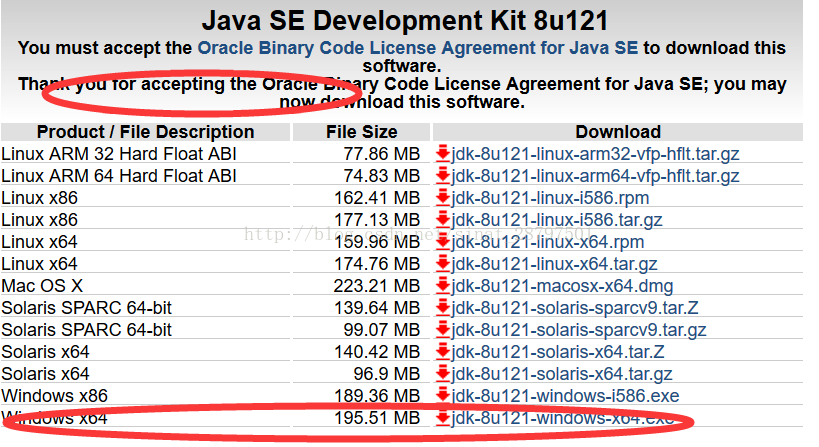Download jdk-8u121-solaris-x64.tar.Z link
Viewport: 819px width, 447px height.
coord(558,352)
